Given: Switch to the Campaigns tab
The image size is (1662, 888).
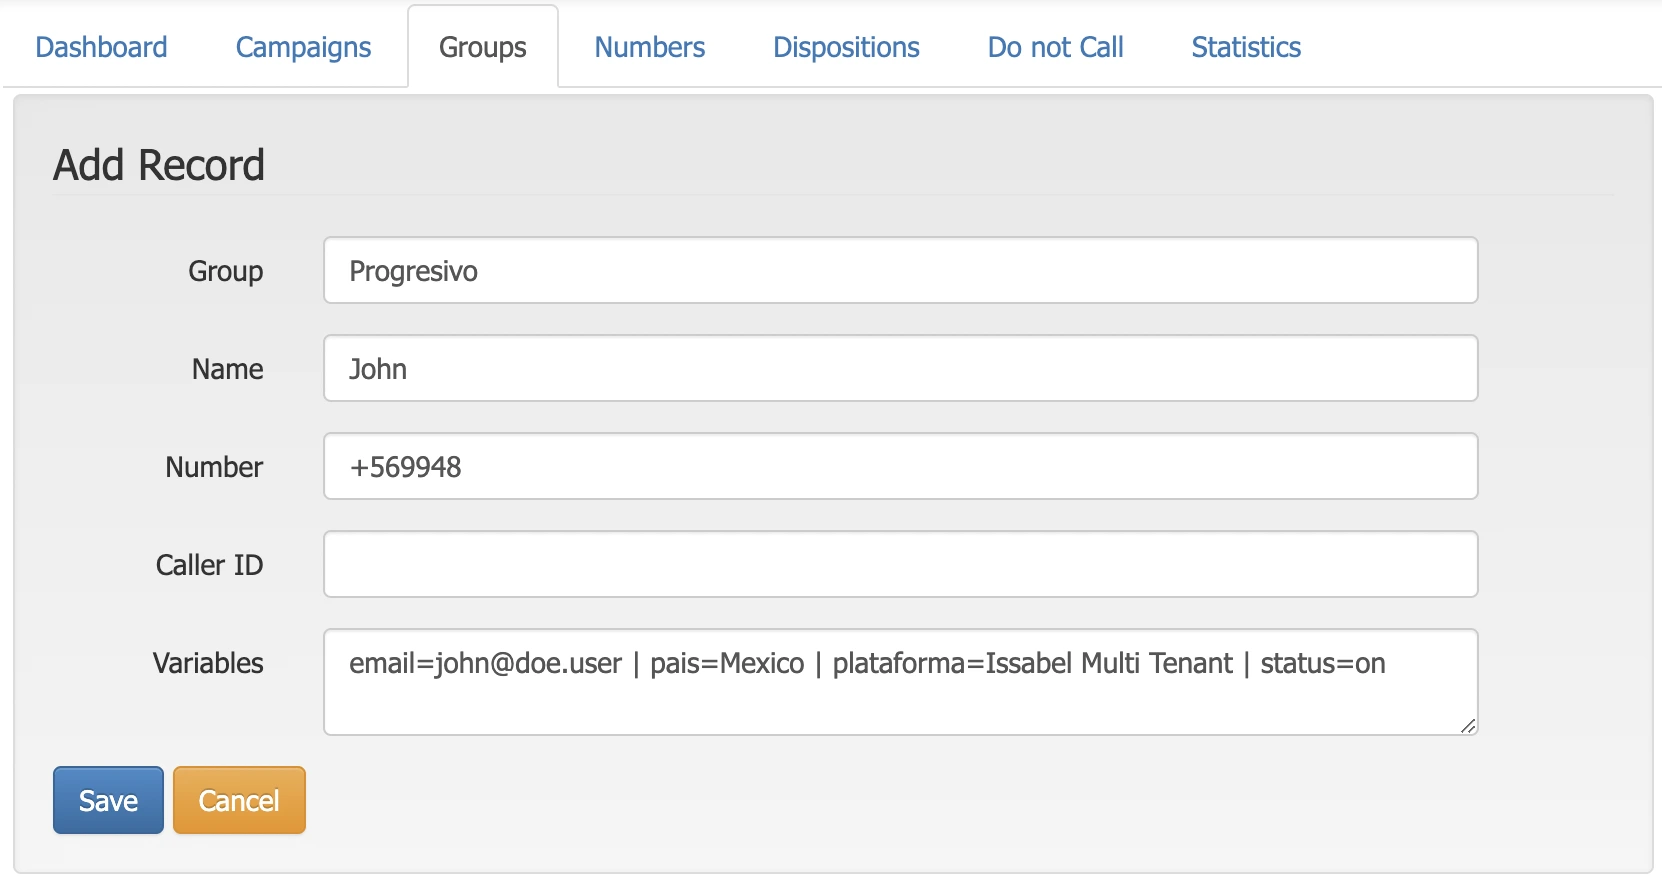Looking at the screenshot, I should coord(303,47).
